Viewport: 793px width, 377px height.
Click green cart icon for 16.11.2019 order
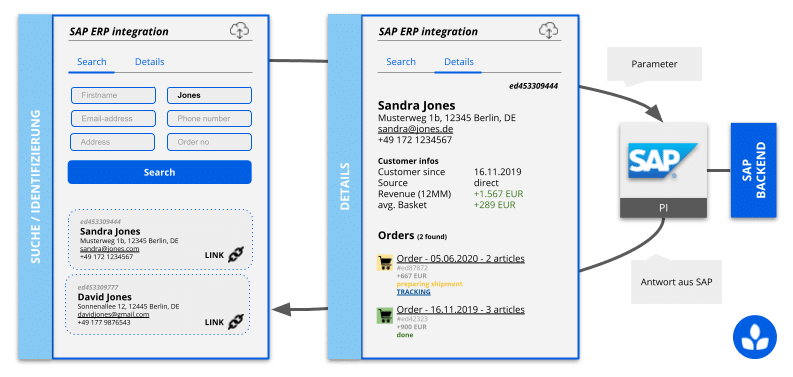pos(385,316)
